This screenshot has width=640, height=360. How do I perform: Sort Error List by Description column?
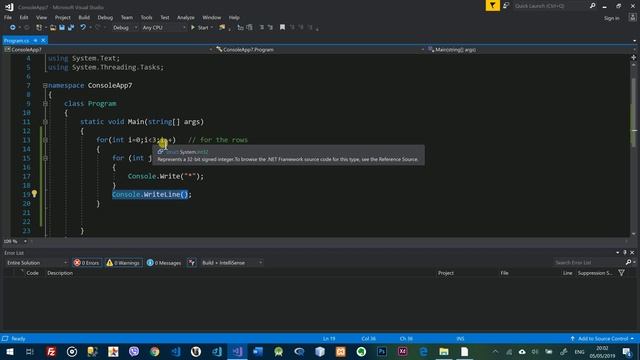[x=60, y=273]
